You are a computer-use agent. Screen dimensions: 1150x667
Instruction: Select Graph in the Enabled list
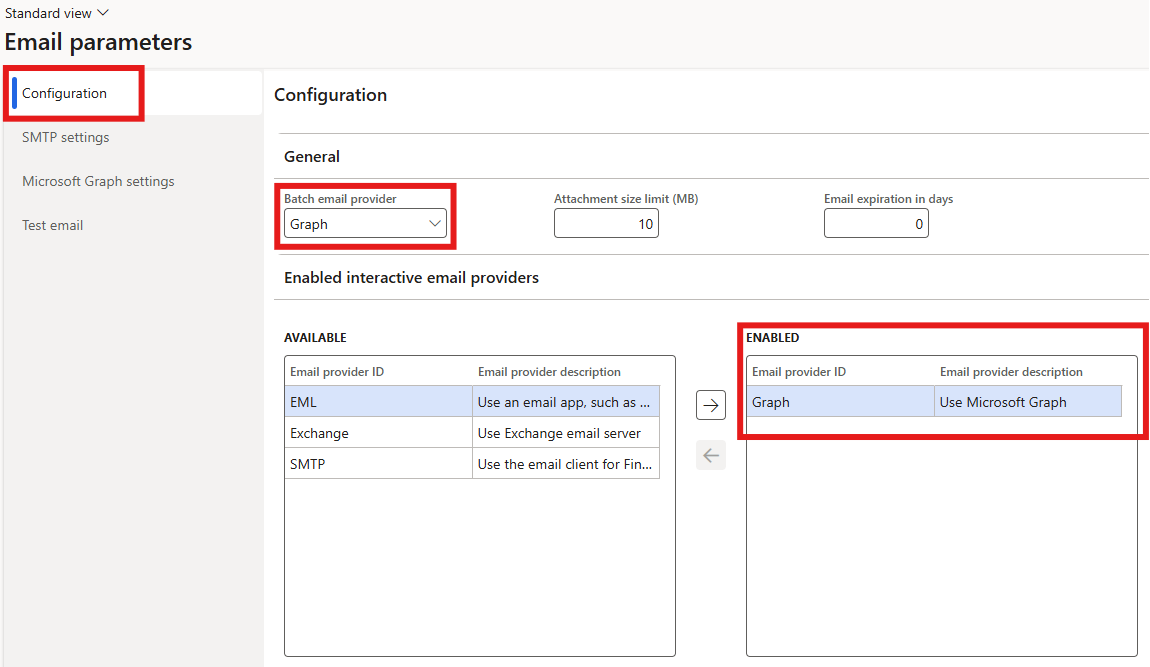(x=934, y=402)
